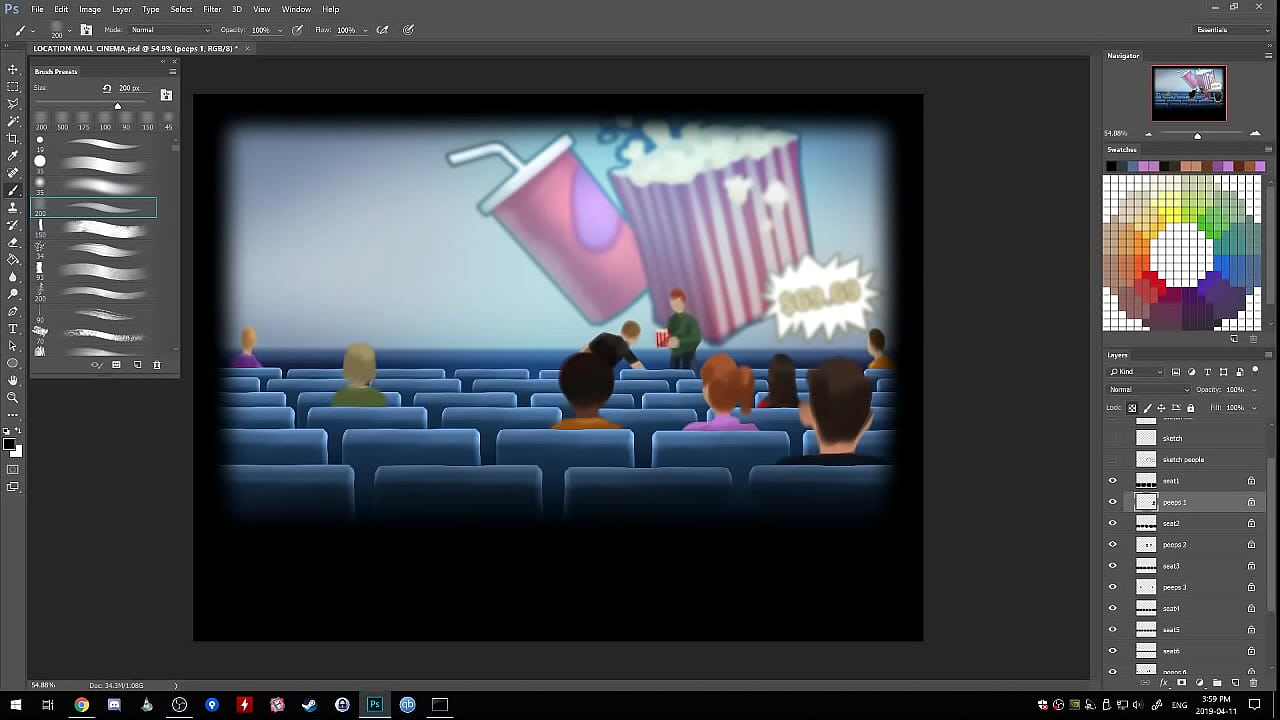Screen dimensions: 1280x720
Task: Delete brush using Brush Presets trash icon
Action: coord(157,365)
